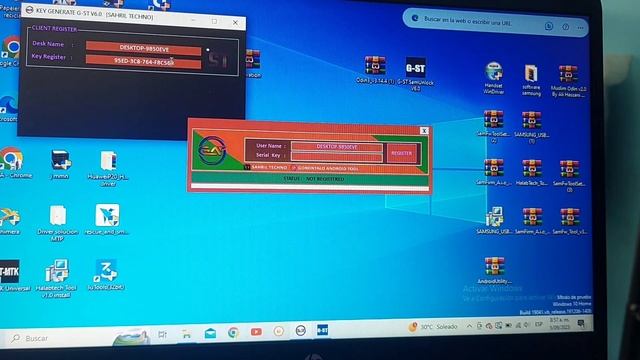Click the weather widget 30°C Soleado
Viewport: 640px width, 360px height.
click(432, 327)
